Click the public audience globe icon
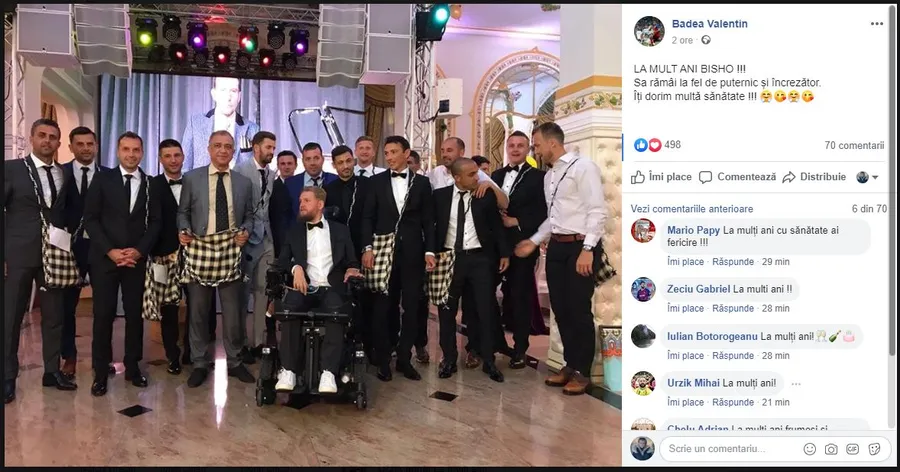The height and width of the screenshot is (472, 900). 706,40
